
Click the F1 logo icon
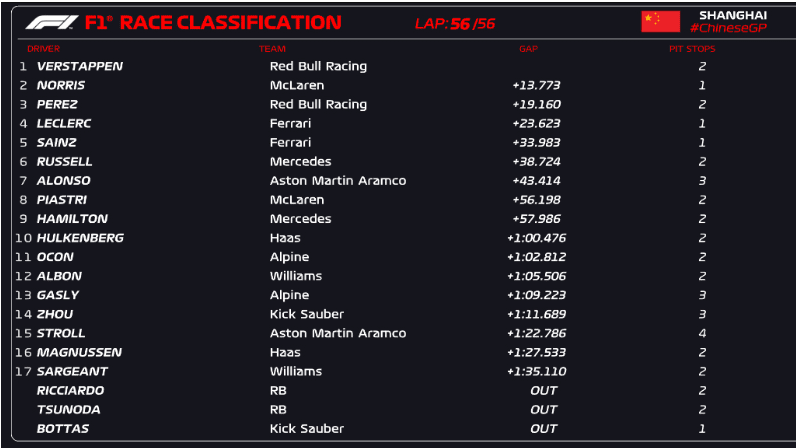coord(52,22)
